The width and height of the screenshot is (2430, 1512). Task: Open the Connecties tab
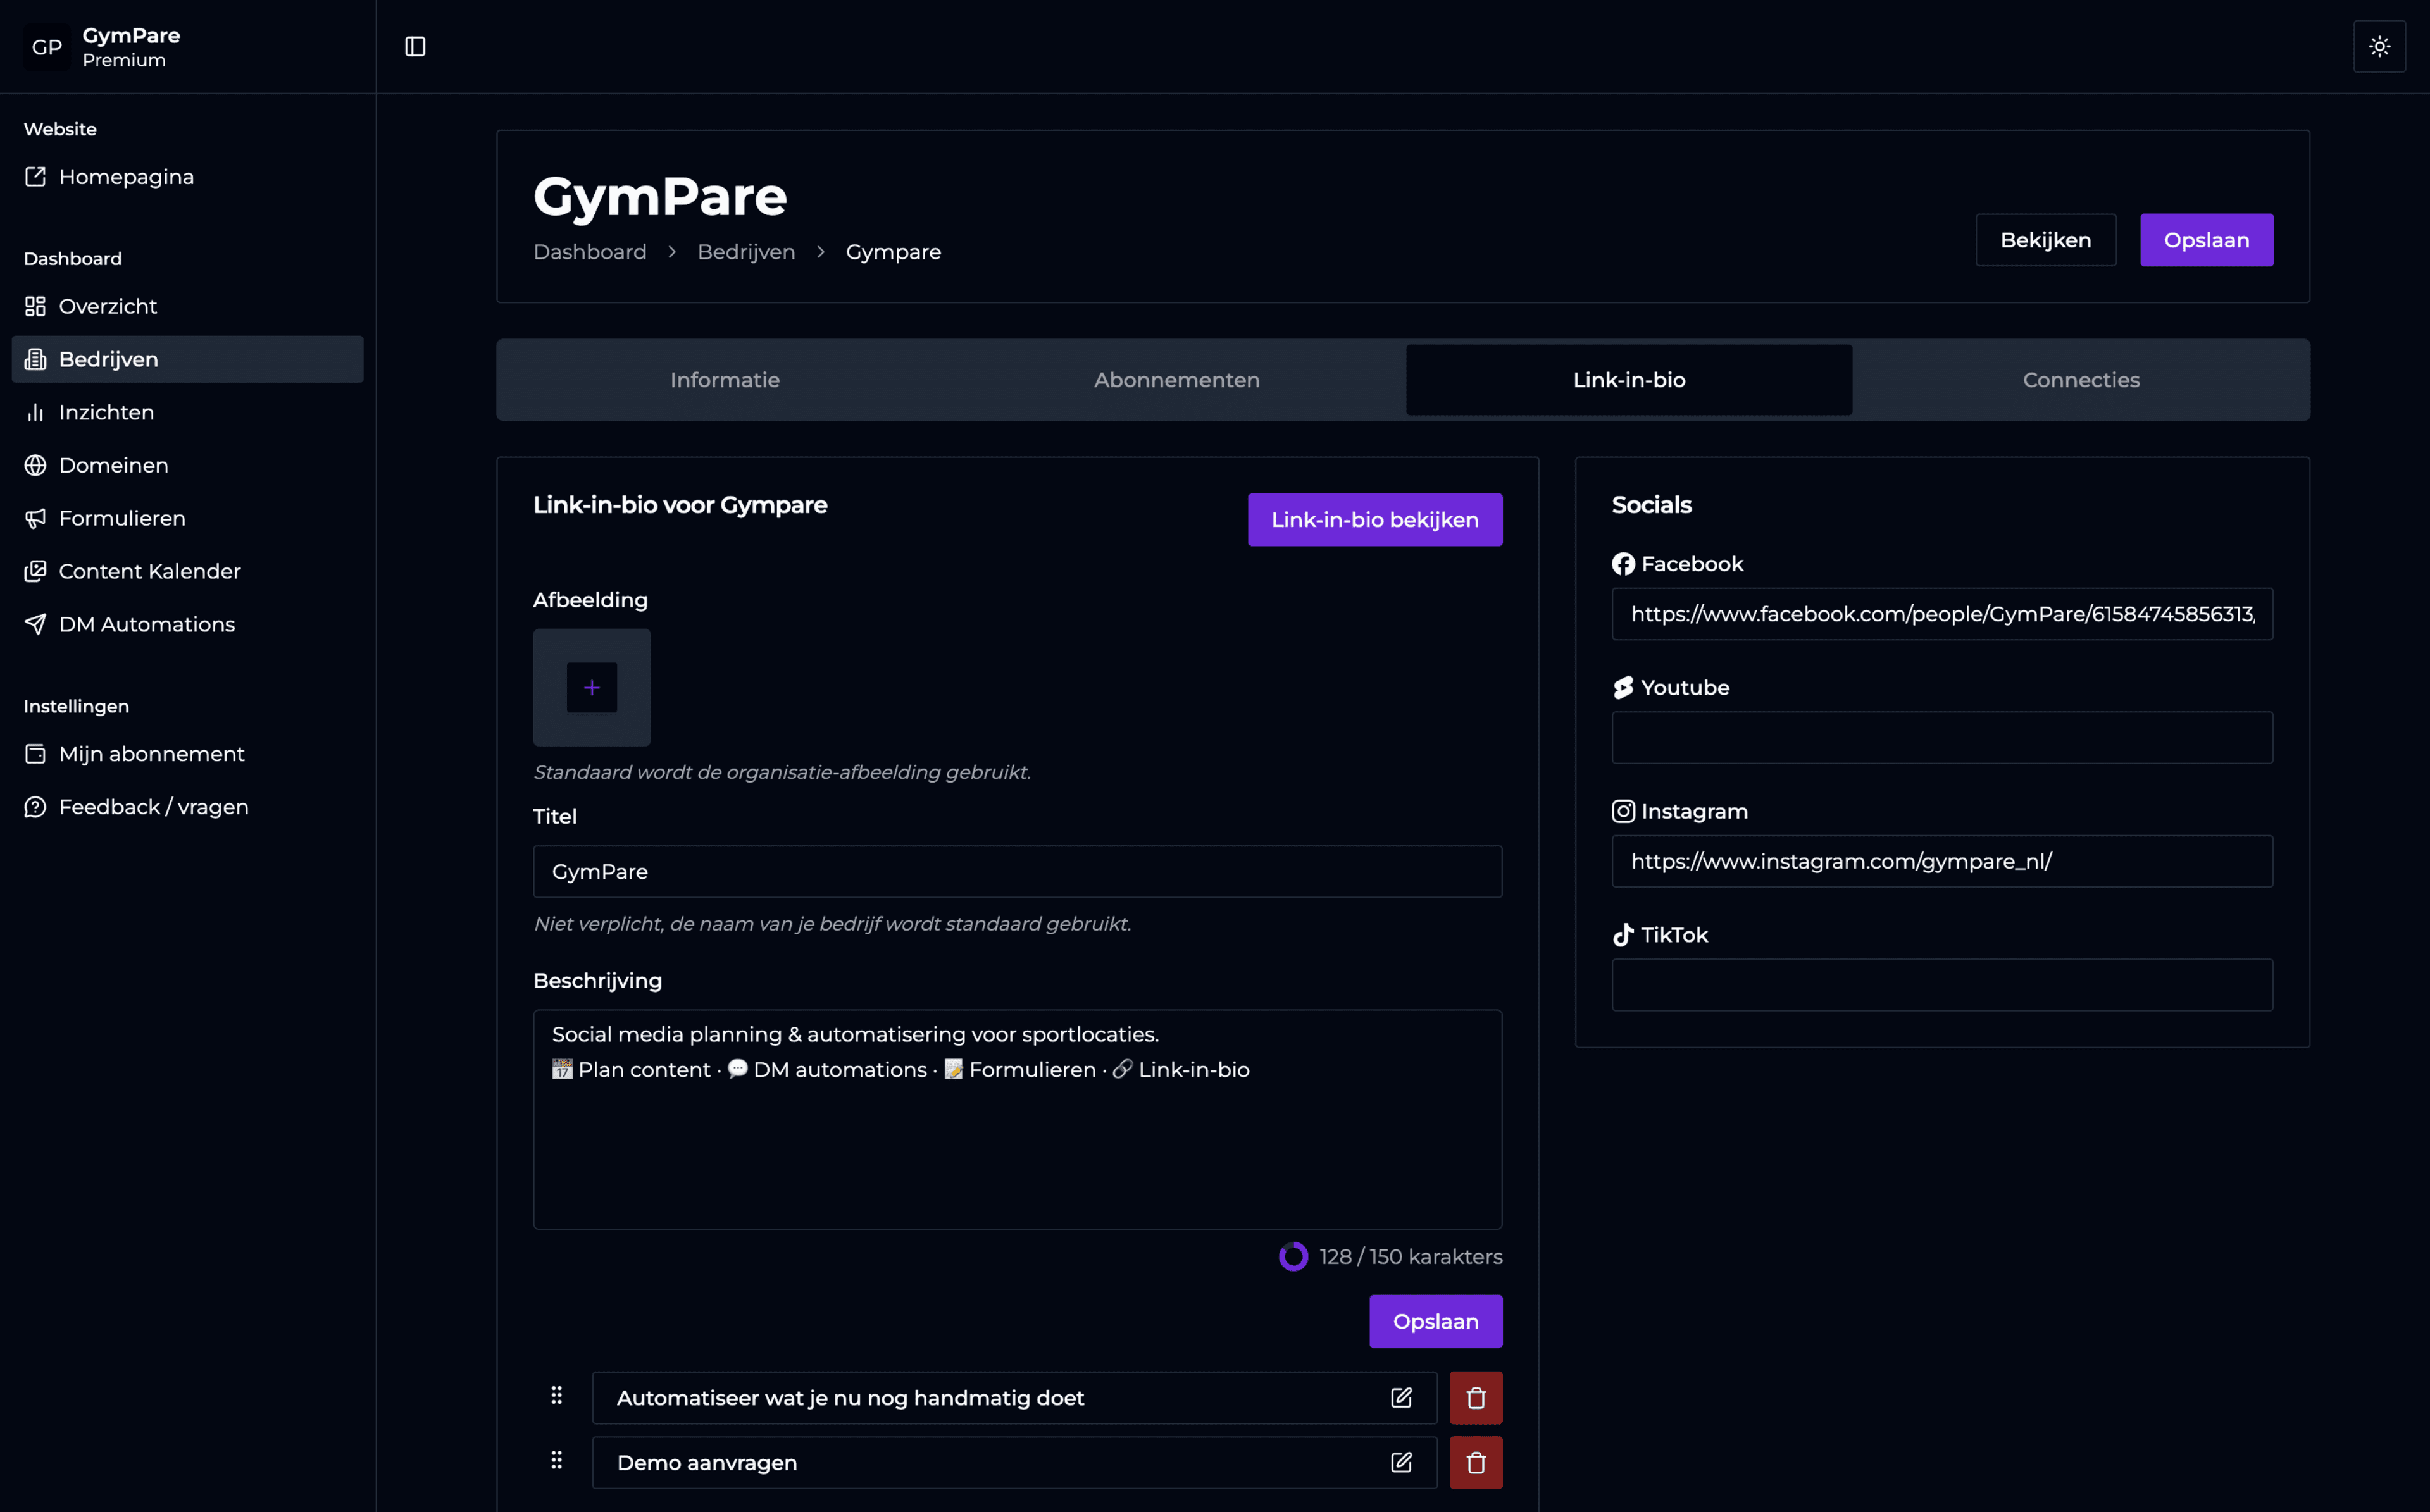[x=2081, y=379]
